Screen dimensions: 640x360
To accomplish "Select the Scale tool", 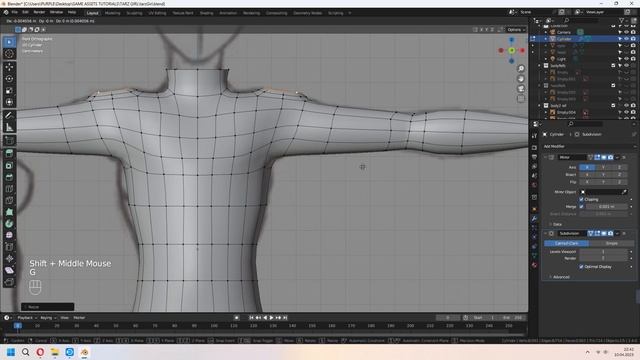I will (x=9, y=90).
